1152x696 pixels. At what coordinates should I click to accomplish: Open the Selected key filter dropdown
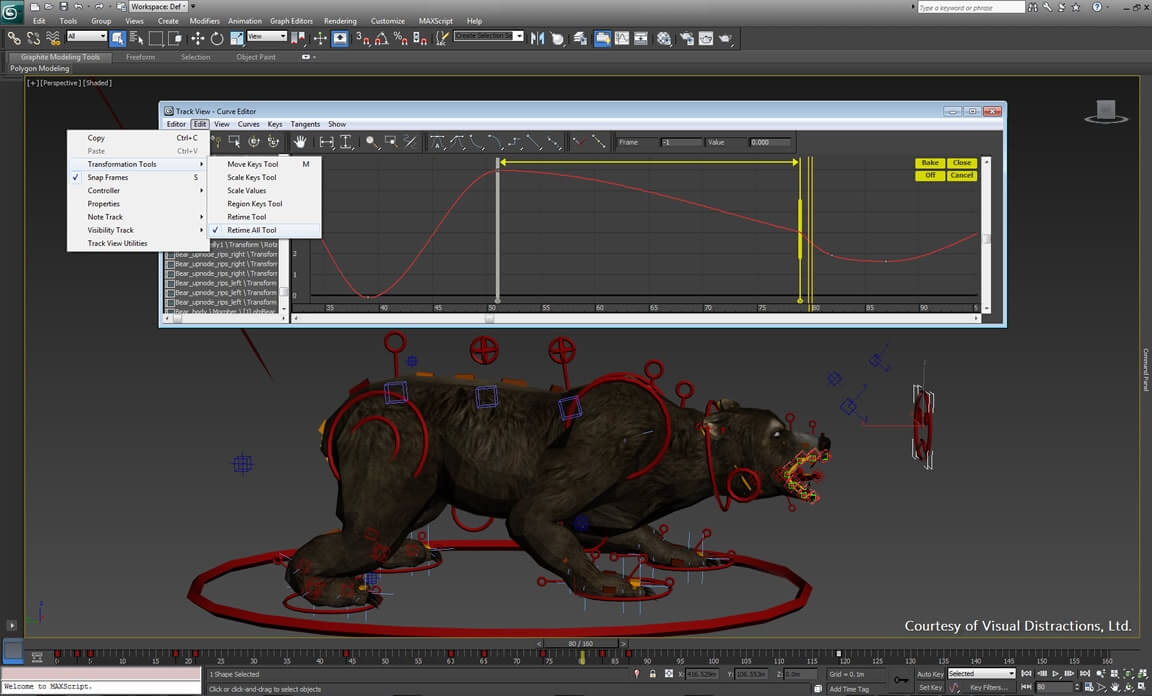pyautogui.click(x=980, y=674)
